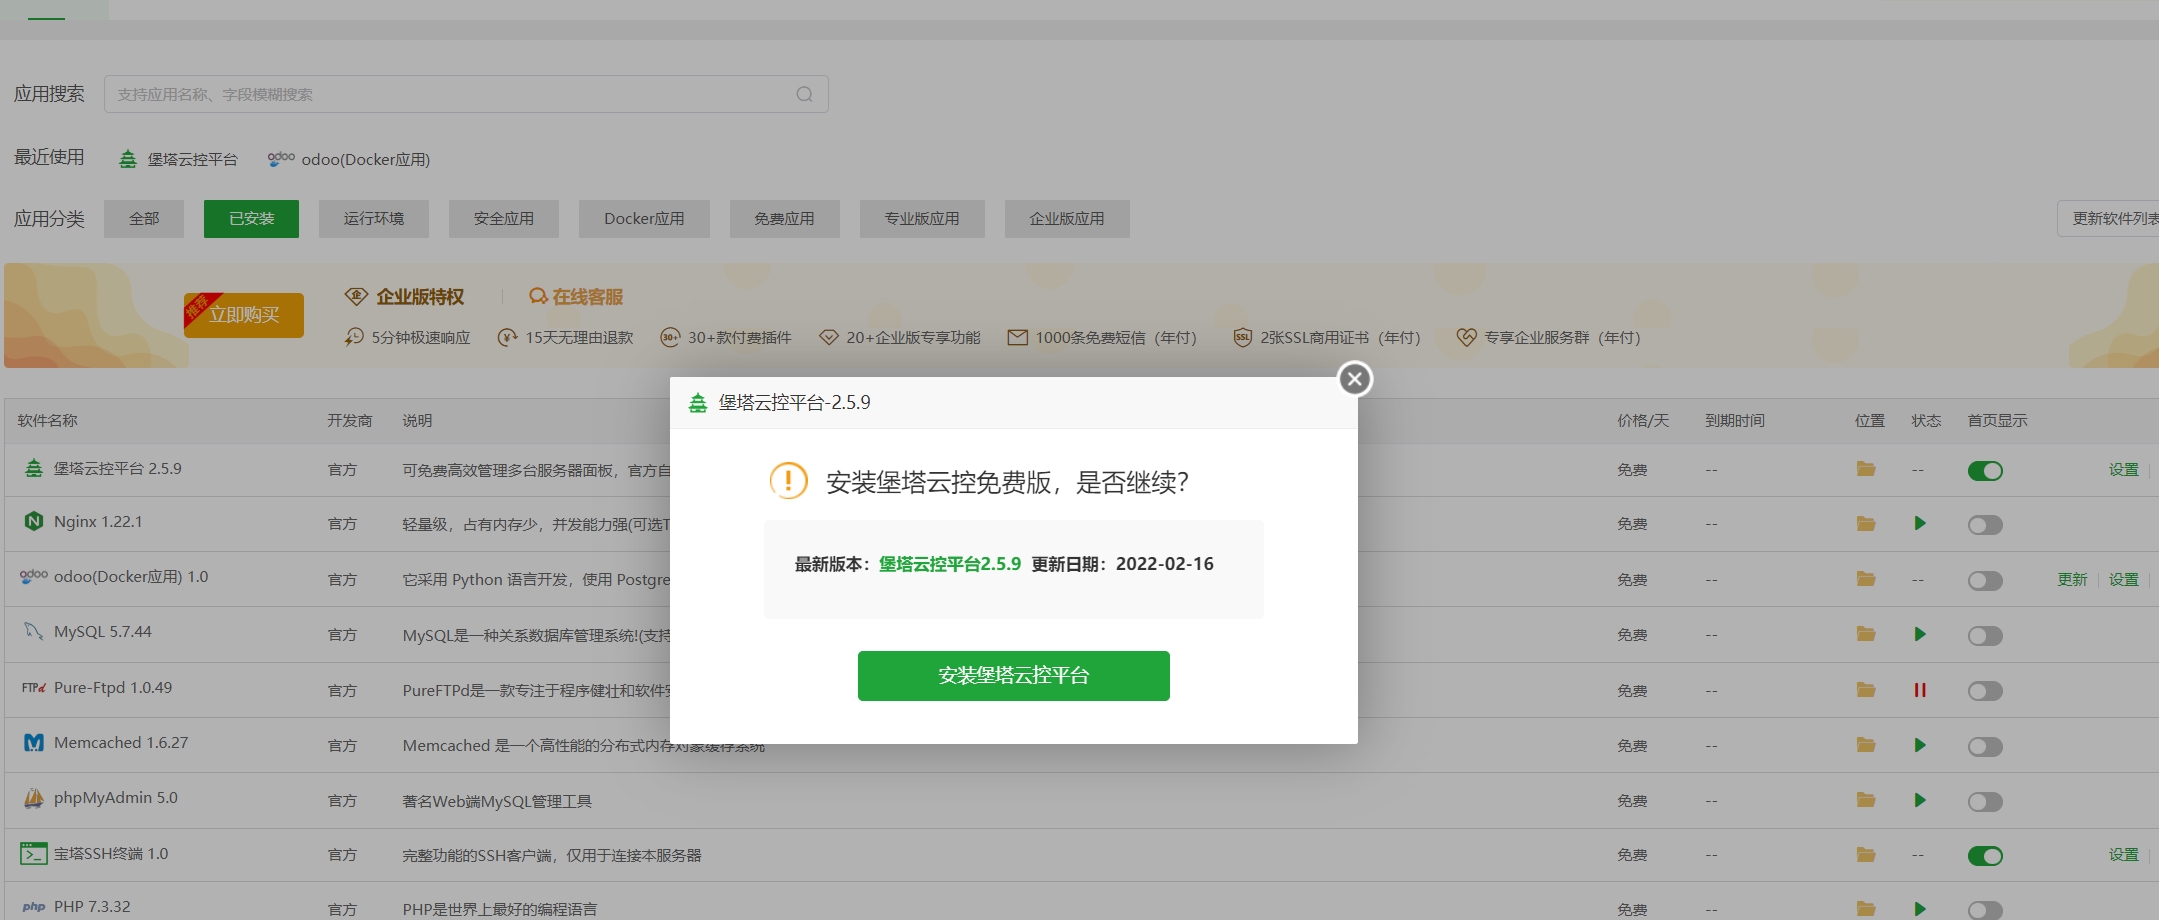Select the 已安装 category tab

(x=251, y=219)
